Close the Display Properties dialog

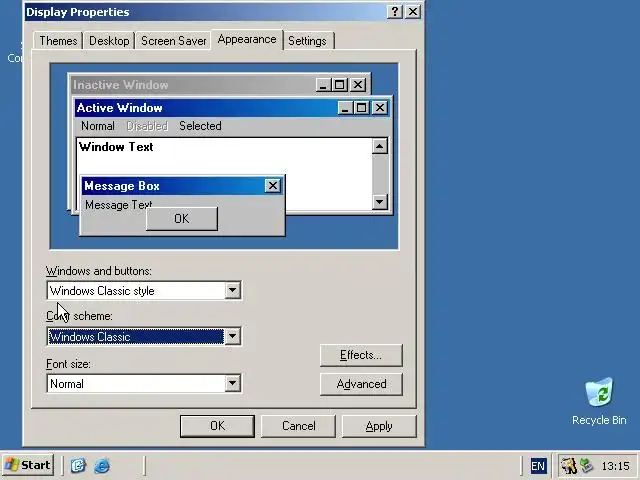413,11
